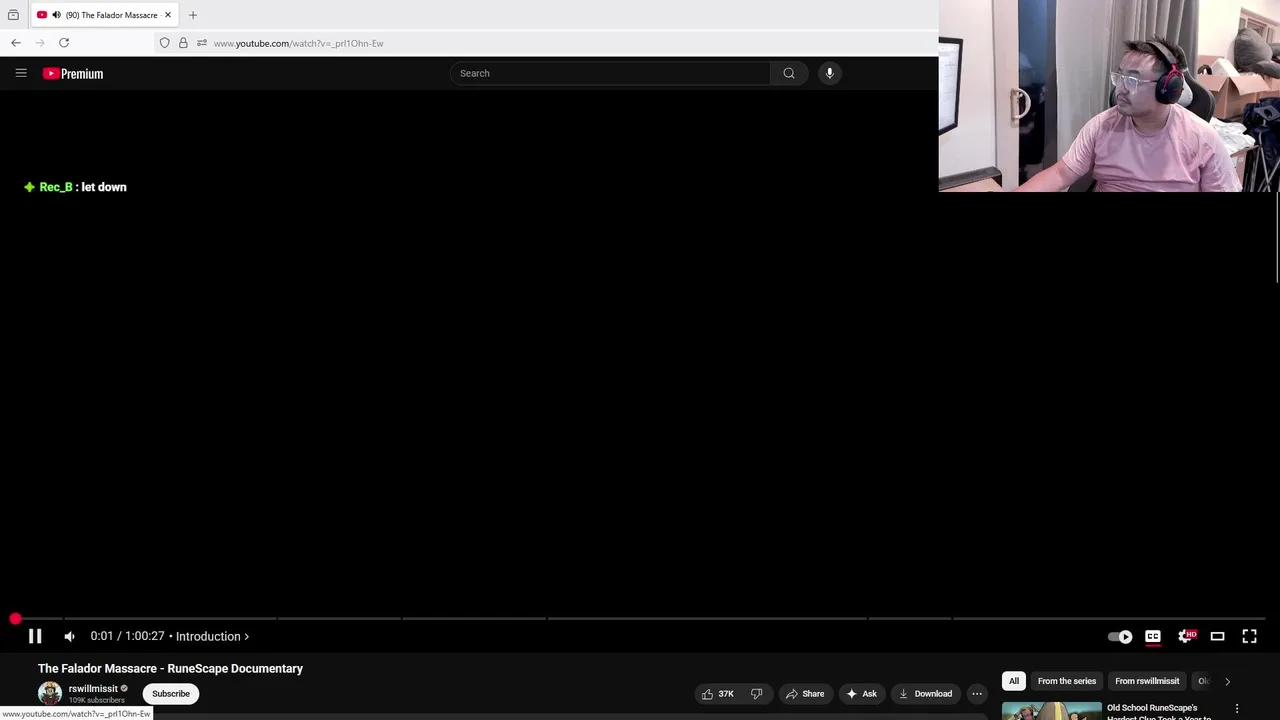The image size is (1280, 720).
Task: Enter full screen mode
Action: click(x=1249, y=636)
